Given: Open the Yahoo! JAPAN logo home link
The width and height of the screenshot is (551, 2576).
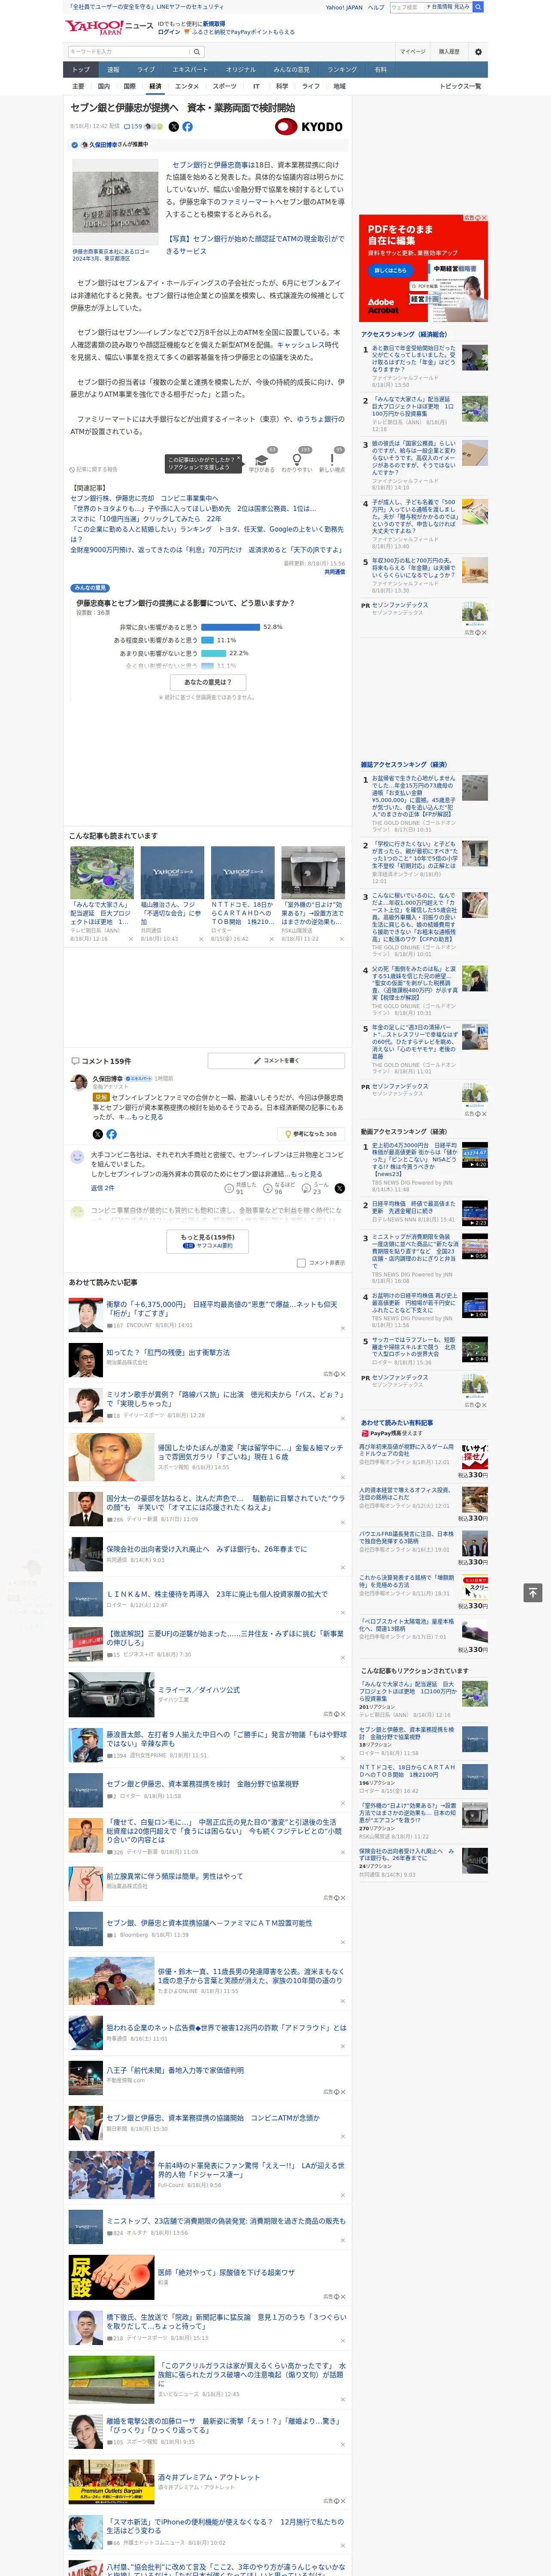Looking at the screenshot, I should 94,27.
